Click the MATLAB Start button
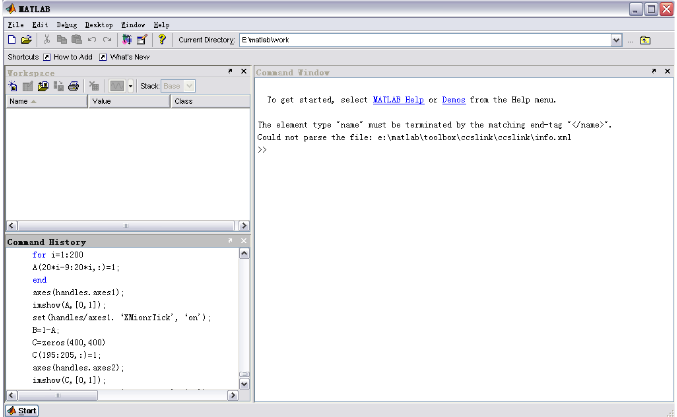 [22, 411]
